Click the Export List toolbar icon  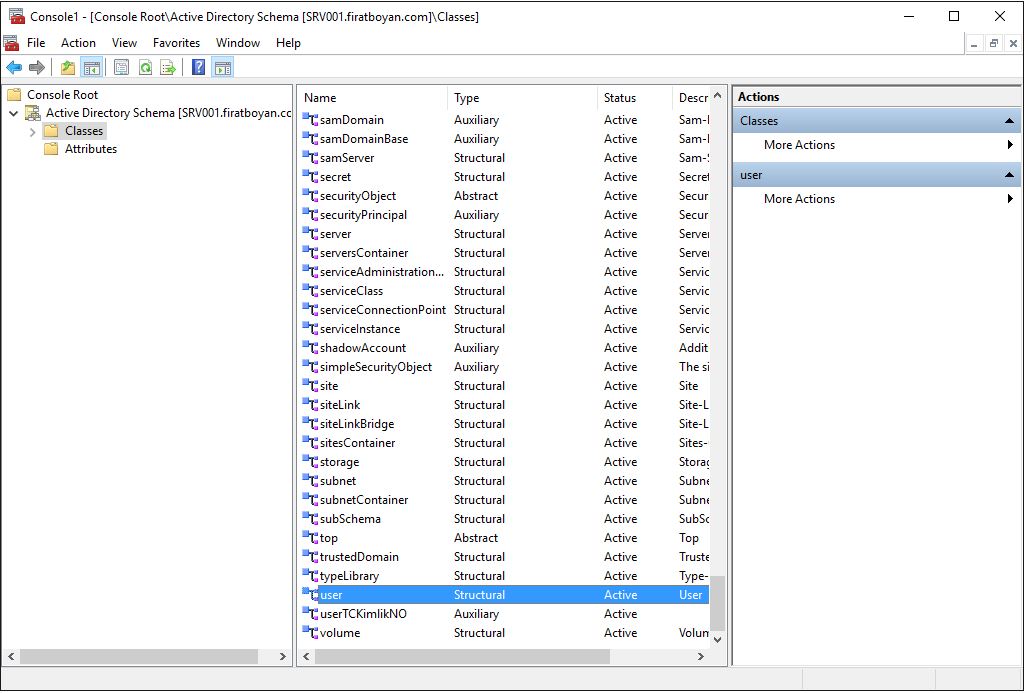point(168,67)
